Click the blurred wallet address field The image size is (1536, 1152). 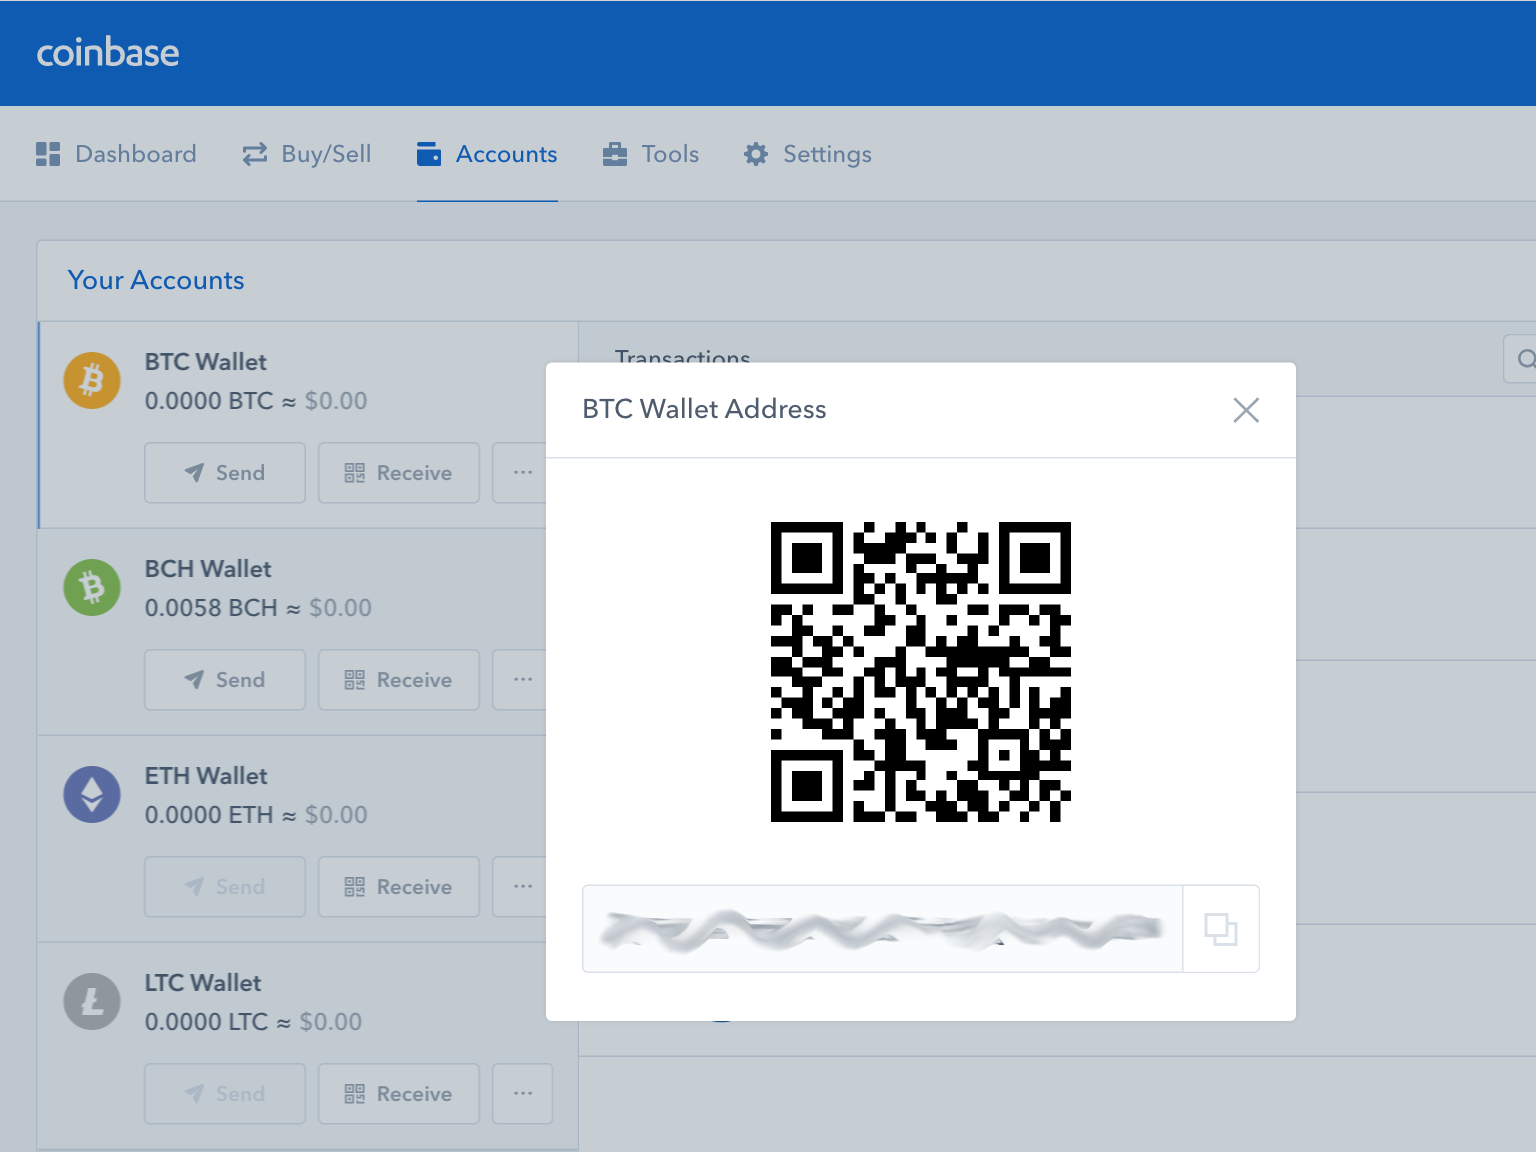[883, 929]
